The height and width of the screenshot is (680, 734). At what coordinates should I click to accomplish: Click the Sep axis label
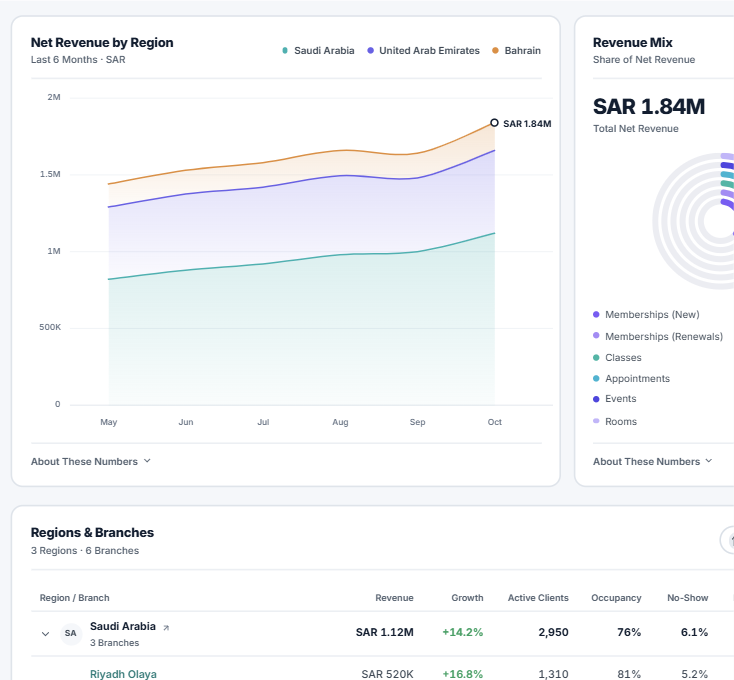tap(418, 422)
